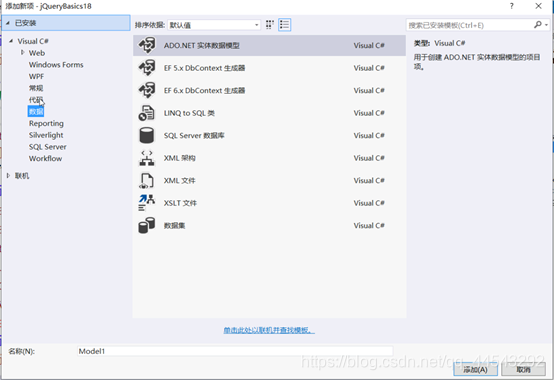The height and width of the screenshot is (380, 554).
Task: Select 'LINQ to SQL 类' template text
Action: (189, 113)
